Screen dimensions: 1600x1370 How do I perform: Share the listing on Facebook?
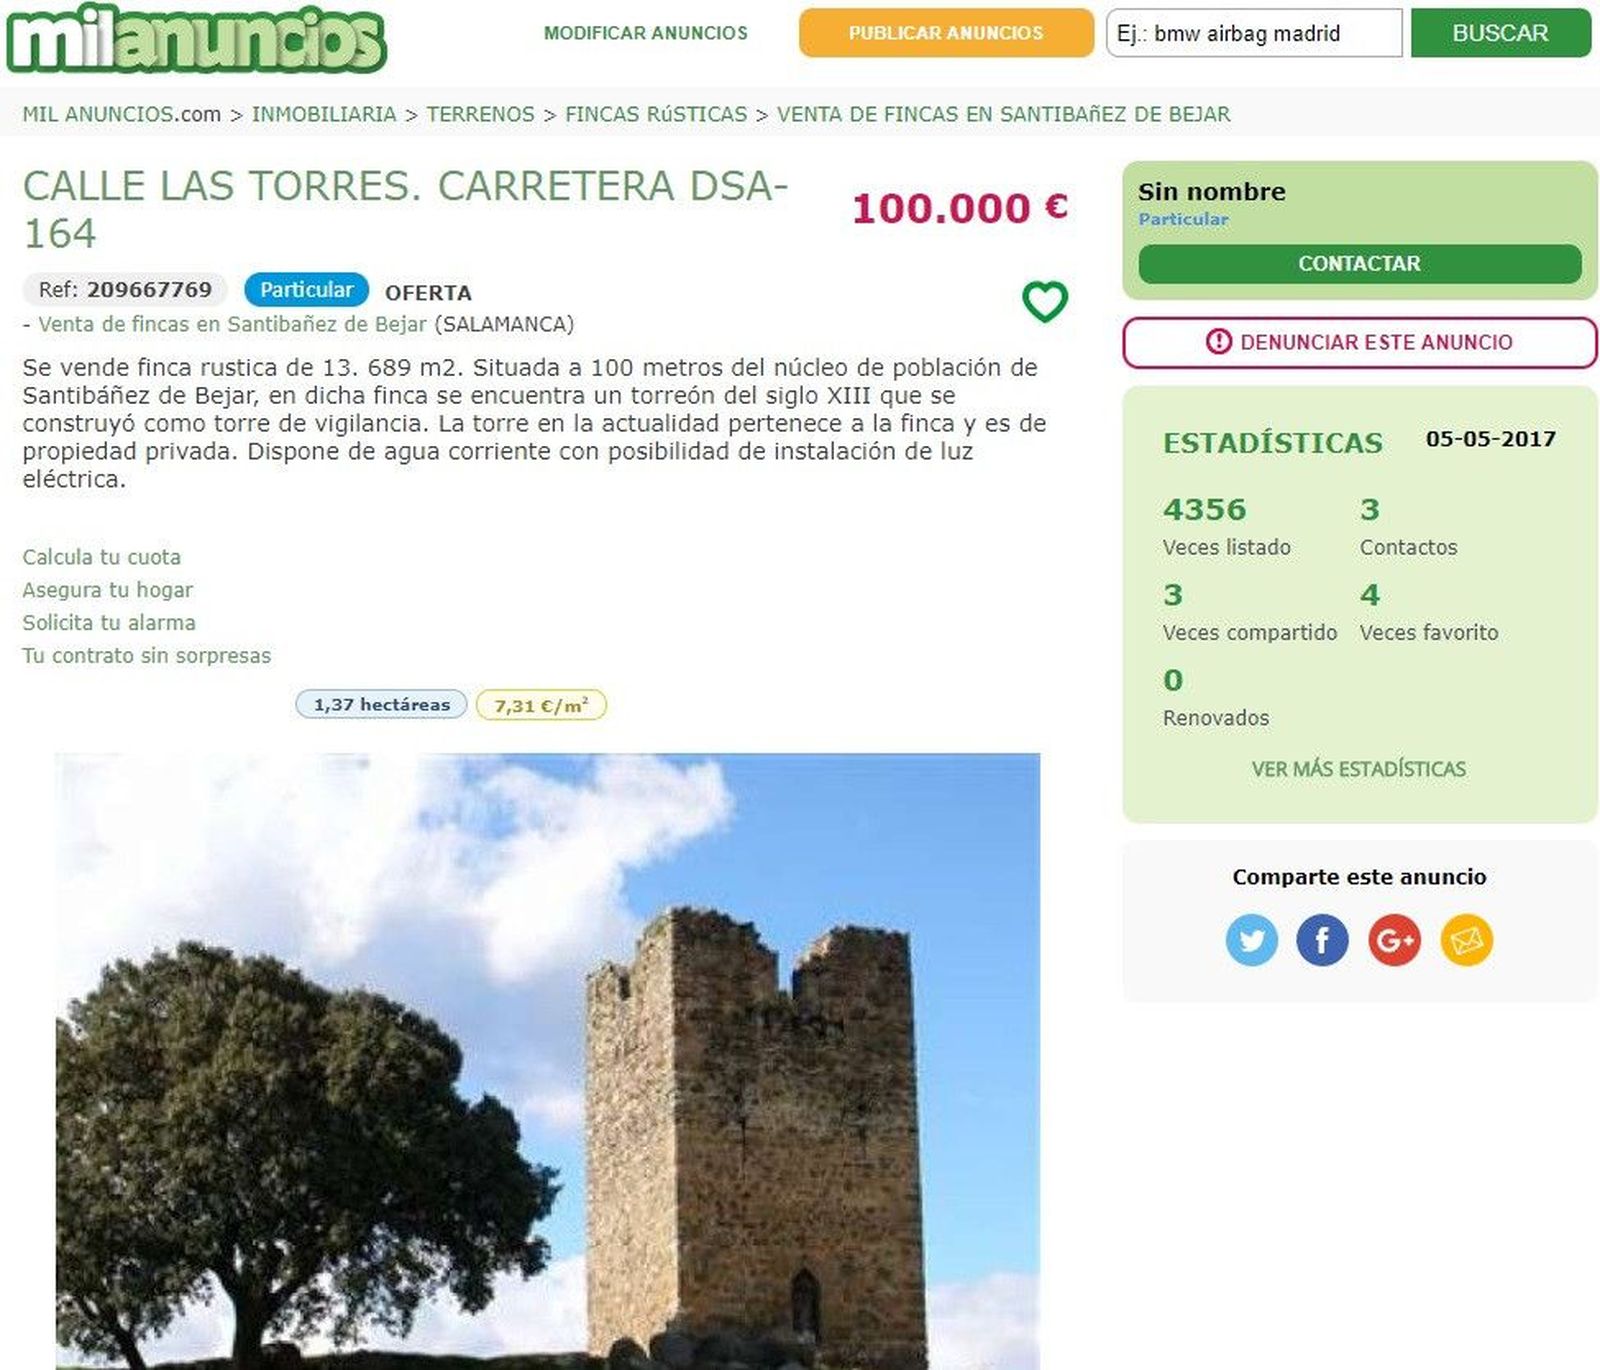tap(1322, 940)
